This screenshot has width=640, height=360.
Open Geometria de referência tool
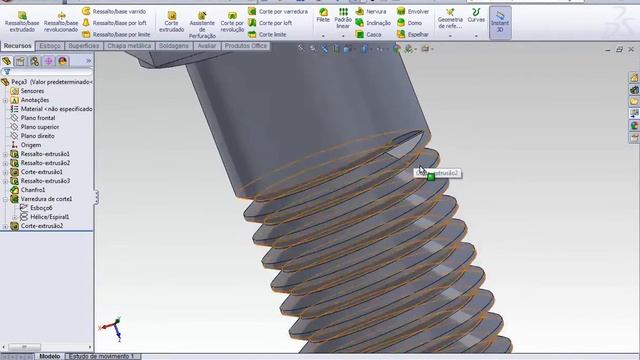(450, 18)
